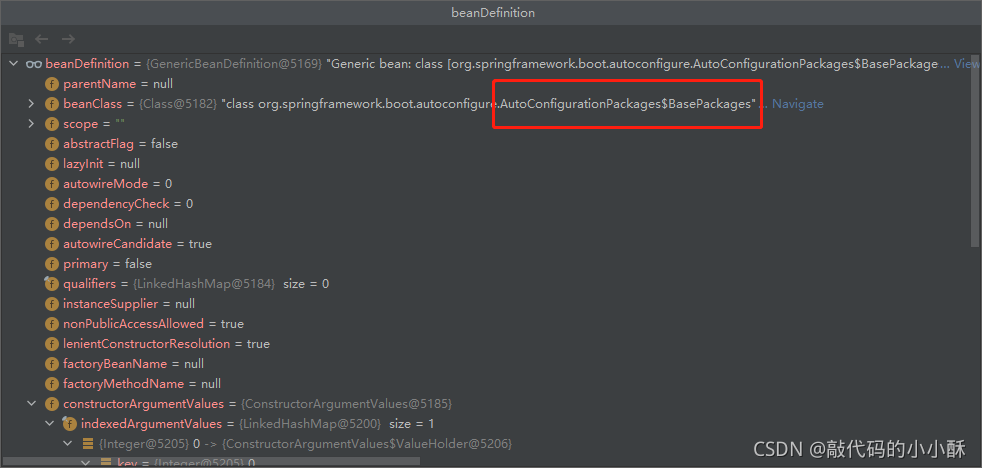Screen dimensions: 982x468
Task: Go back with the left arrow
Action: pos(42,39)
